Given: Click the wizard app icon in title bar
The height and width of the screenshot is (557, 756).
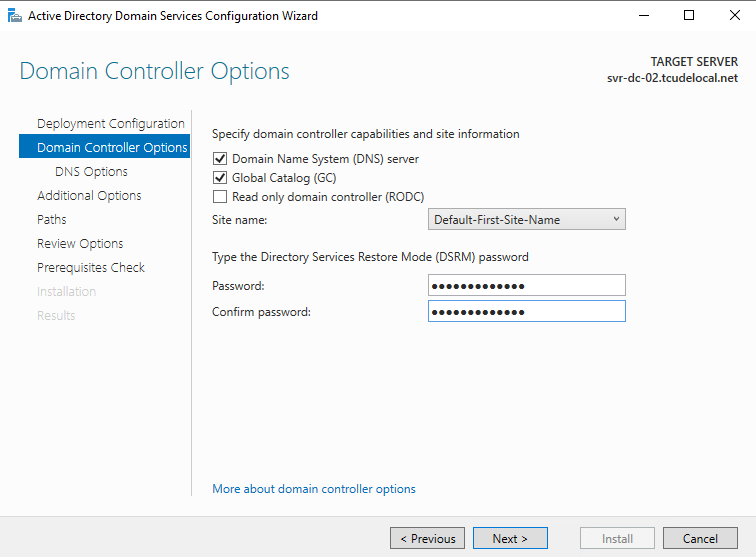Looking at the screenshot, I should click(15, 16).
